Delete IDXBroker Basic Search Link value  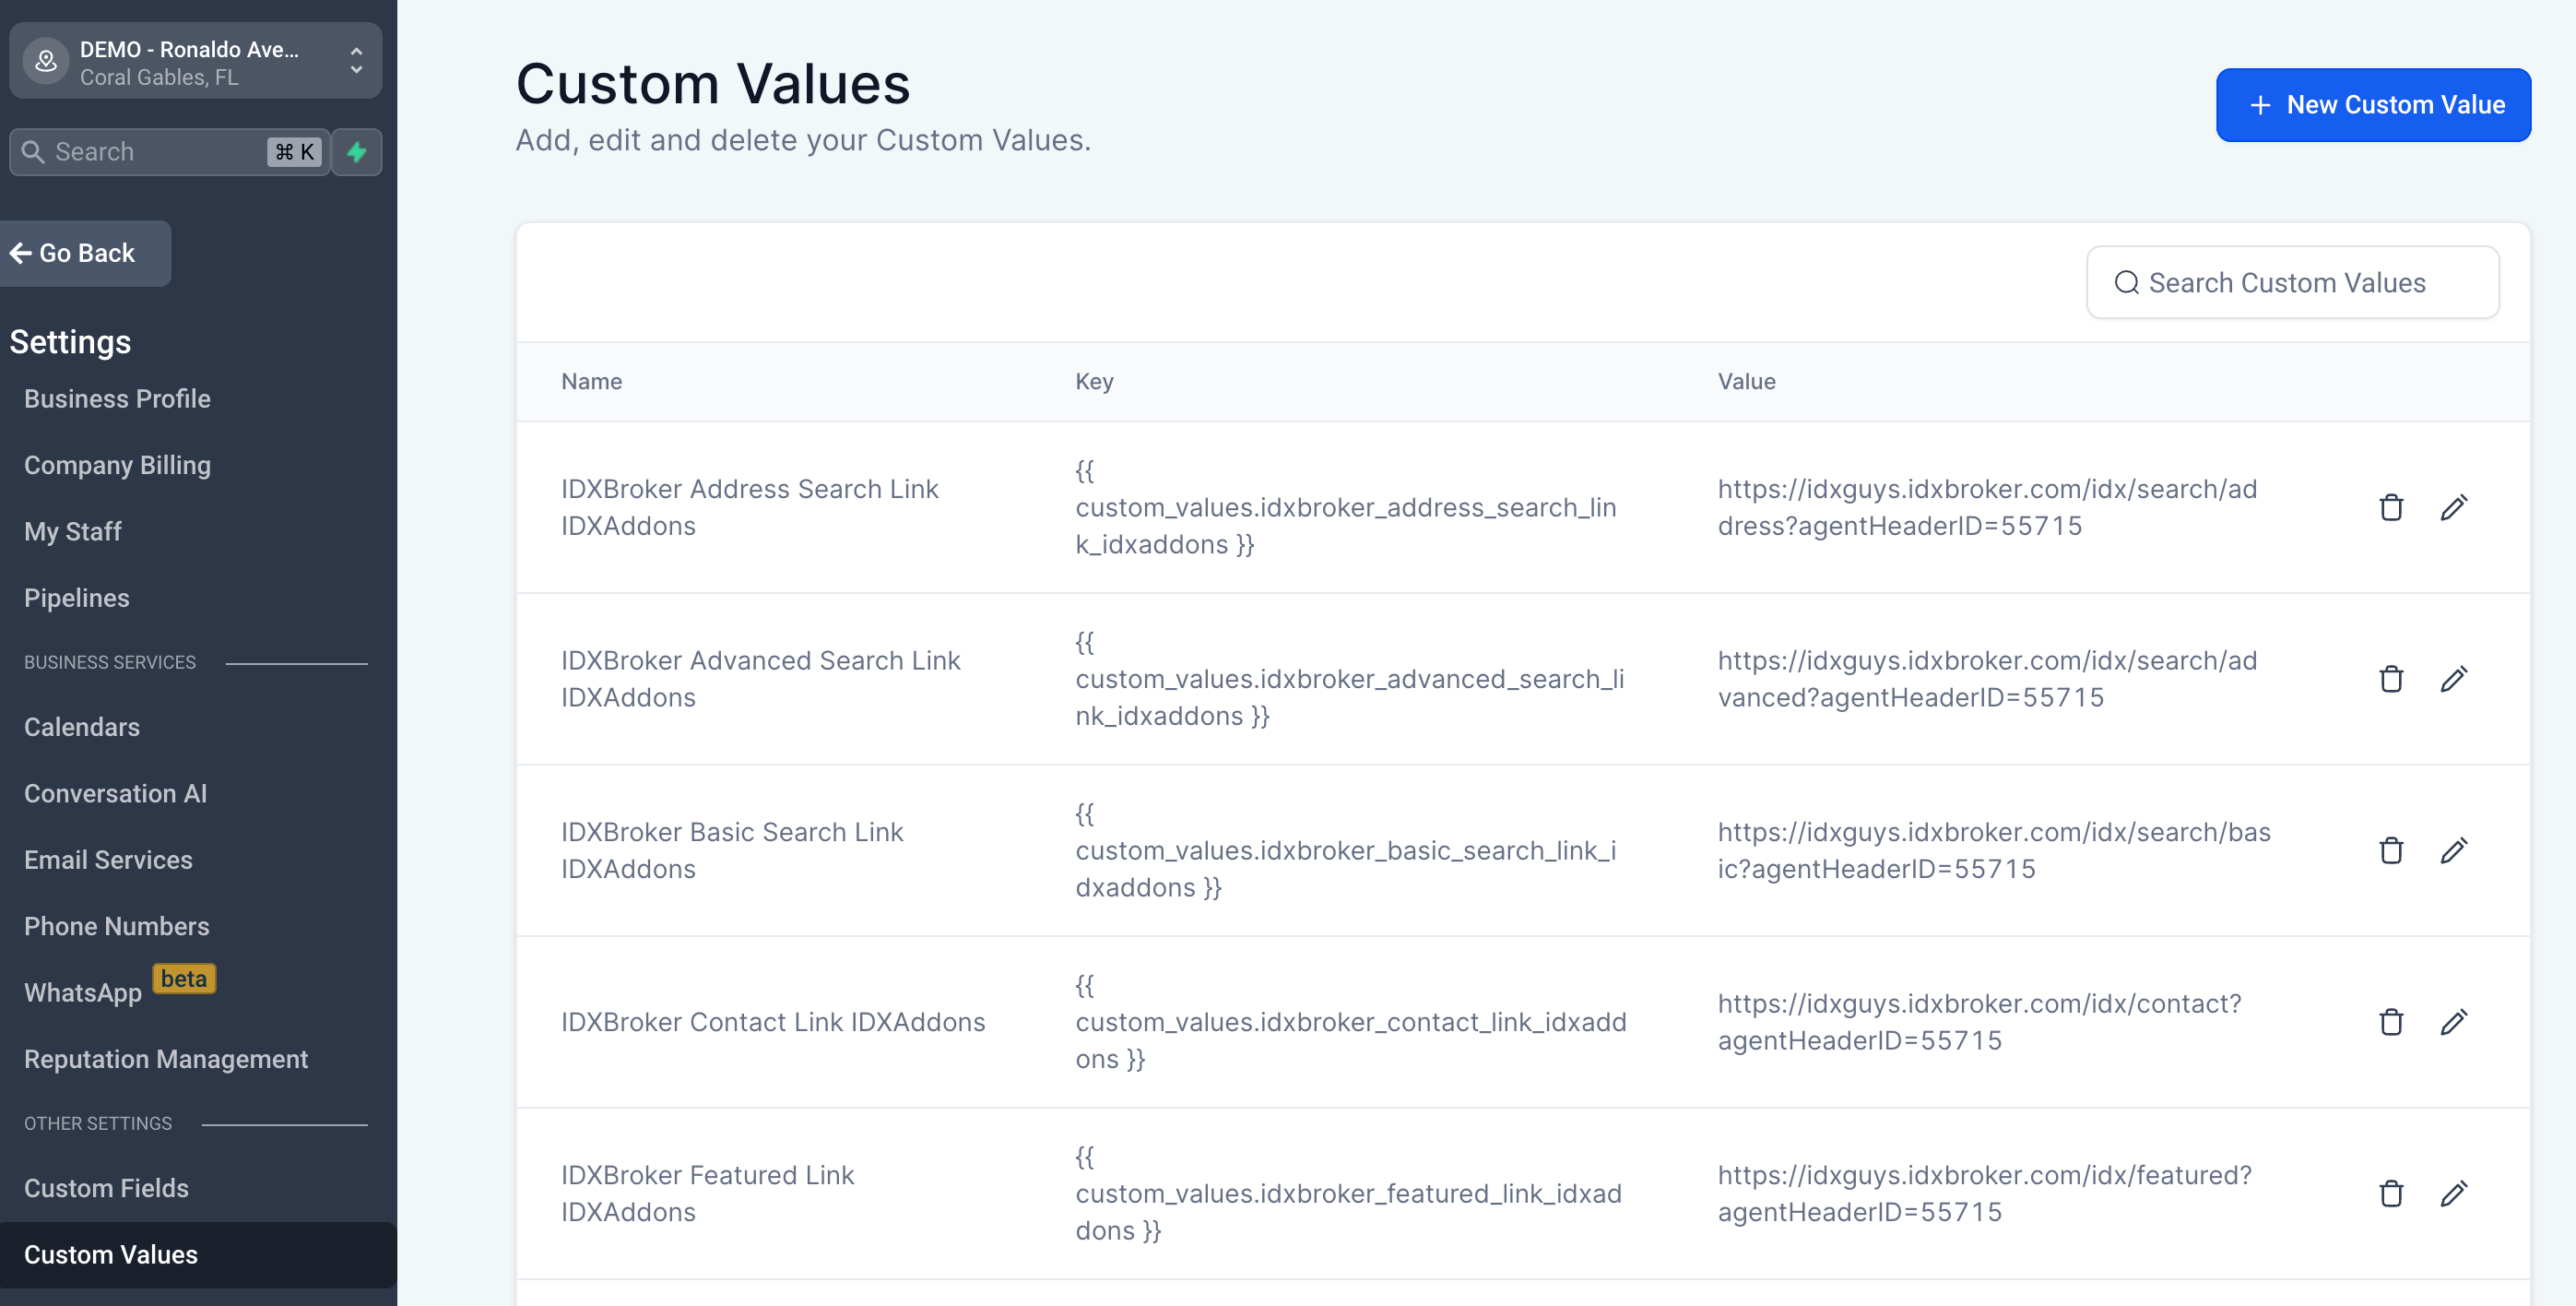[x=2390, y=850]
